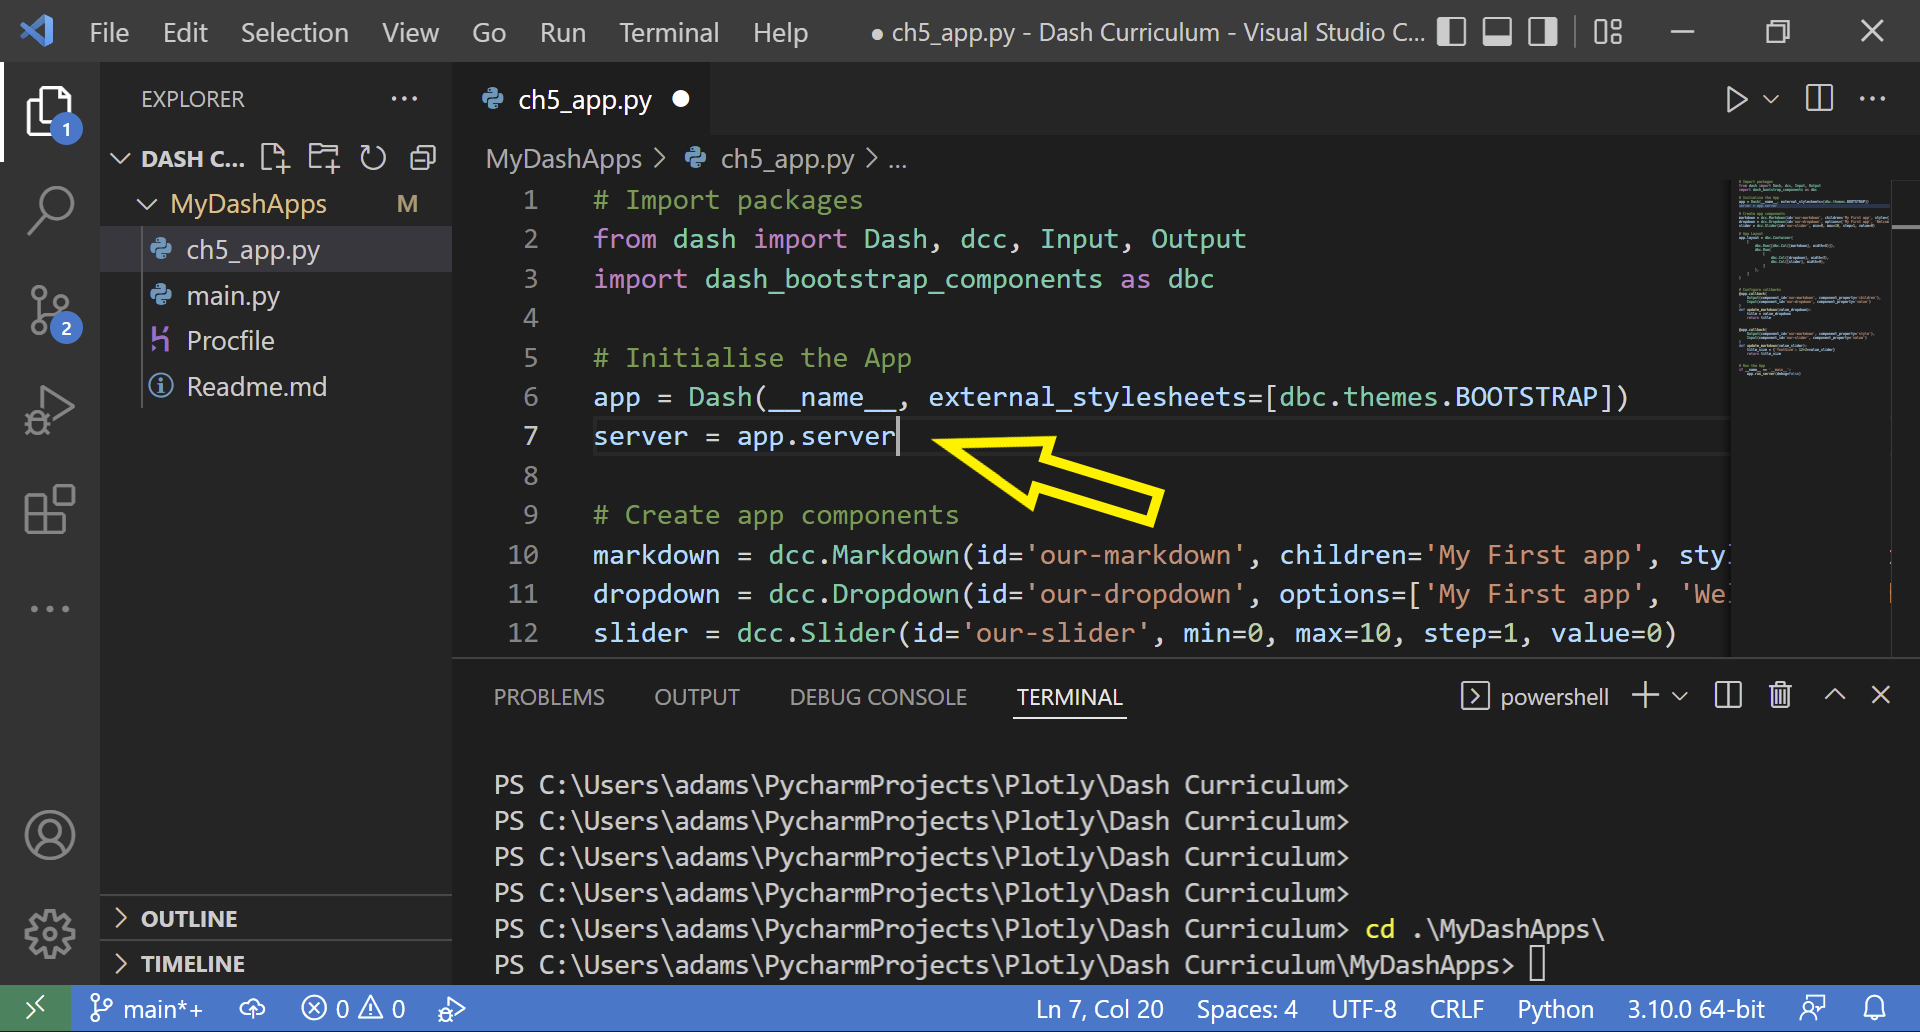This screenshot has width=1920, height=1032.
Task: Open the Source Control view
Action: [x=50, y=312]
